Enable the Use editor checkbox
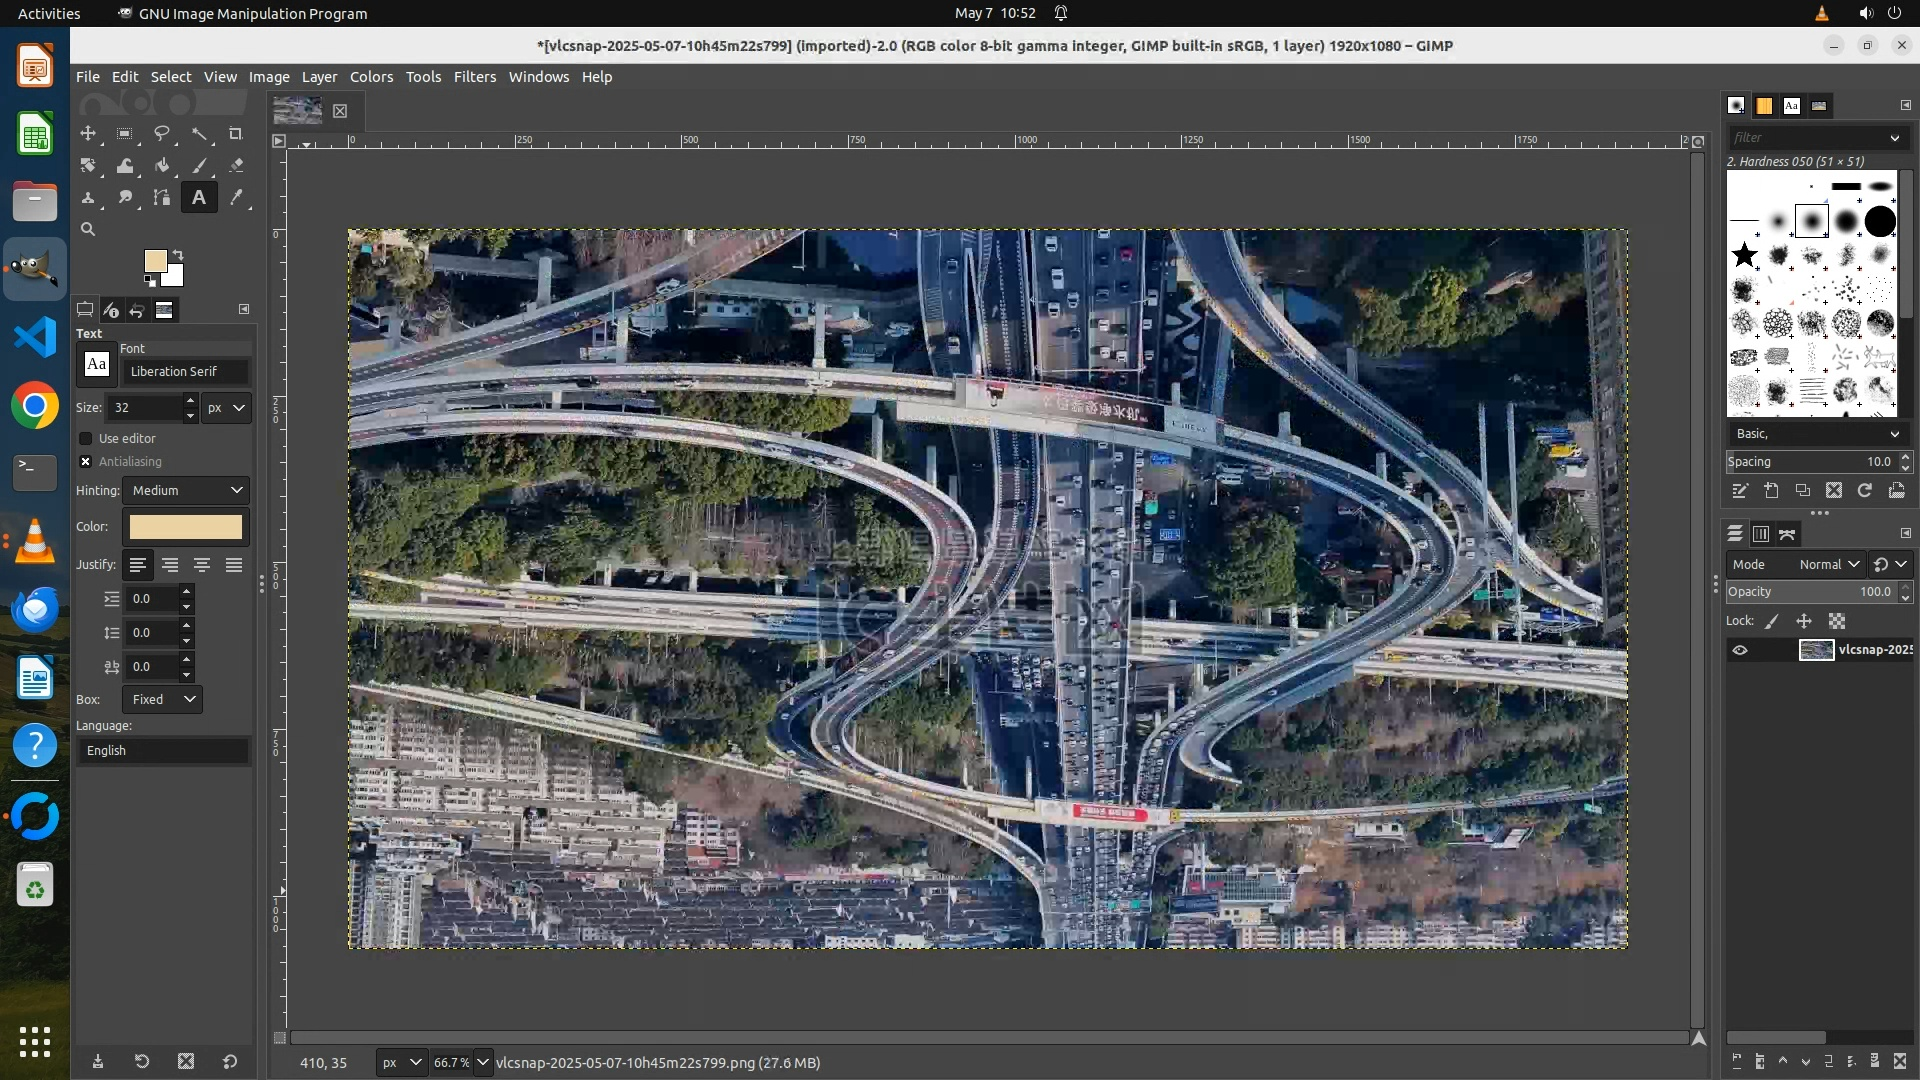The height and width of the screenshot is (1080, 1920). coord(86,439)
